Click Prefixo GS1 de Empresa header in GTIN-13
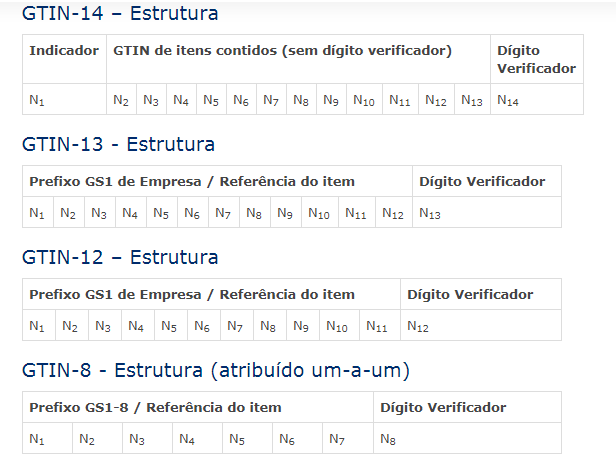Screen dimensions: 616x467 pyautogui.click(x=192, y=181)
